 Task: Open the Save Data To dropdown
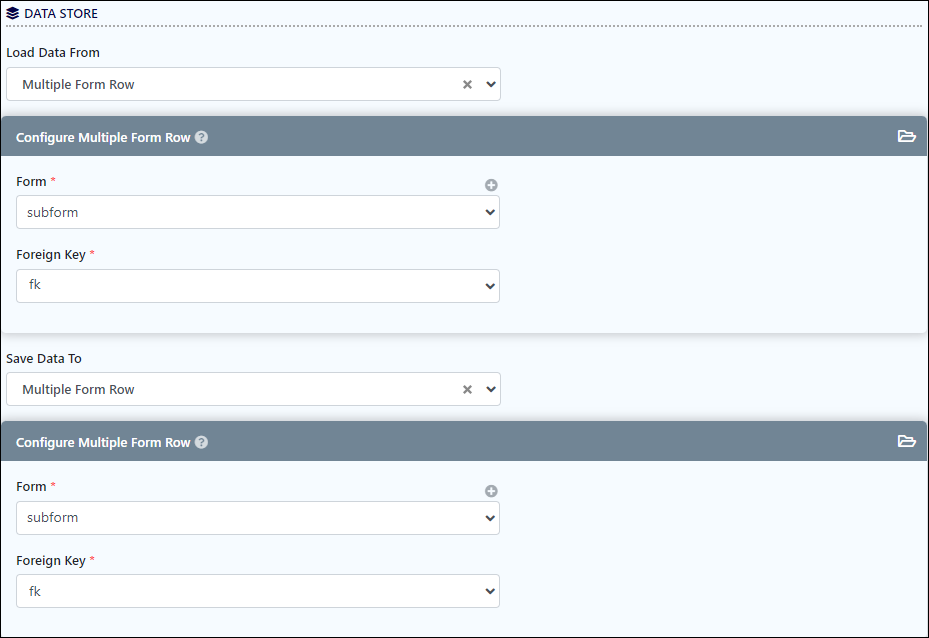490,390
